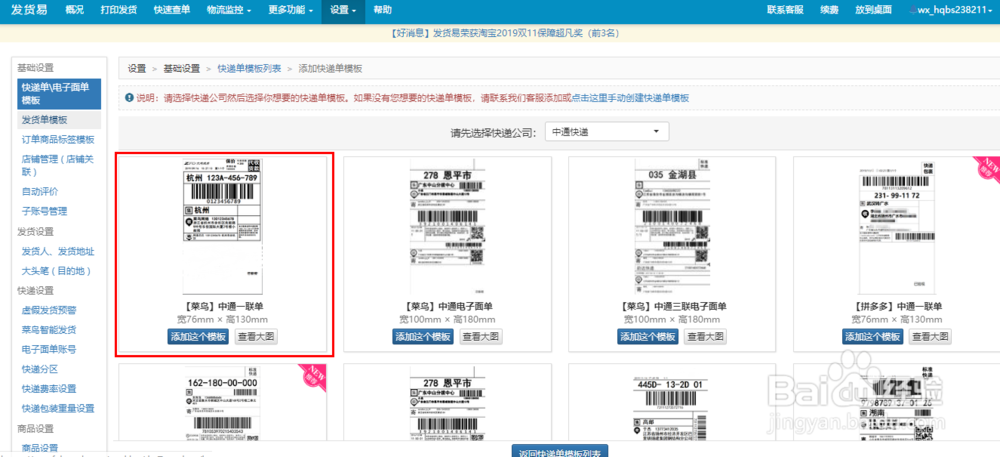Click the 【菜鸟】中通三联电子面单 template preview image
1000x457 pixels.
pyautogui.click(x=672, y=228)
